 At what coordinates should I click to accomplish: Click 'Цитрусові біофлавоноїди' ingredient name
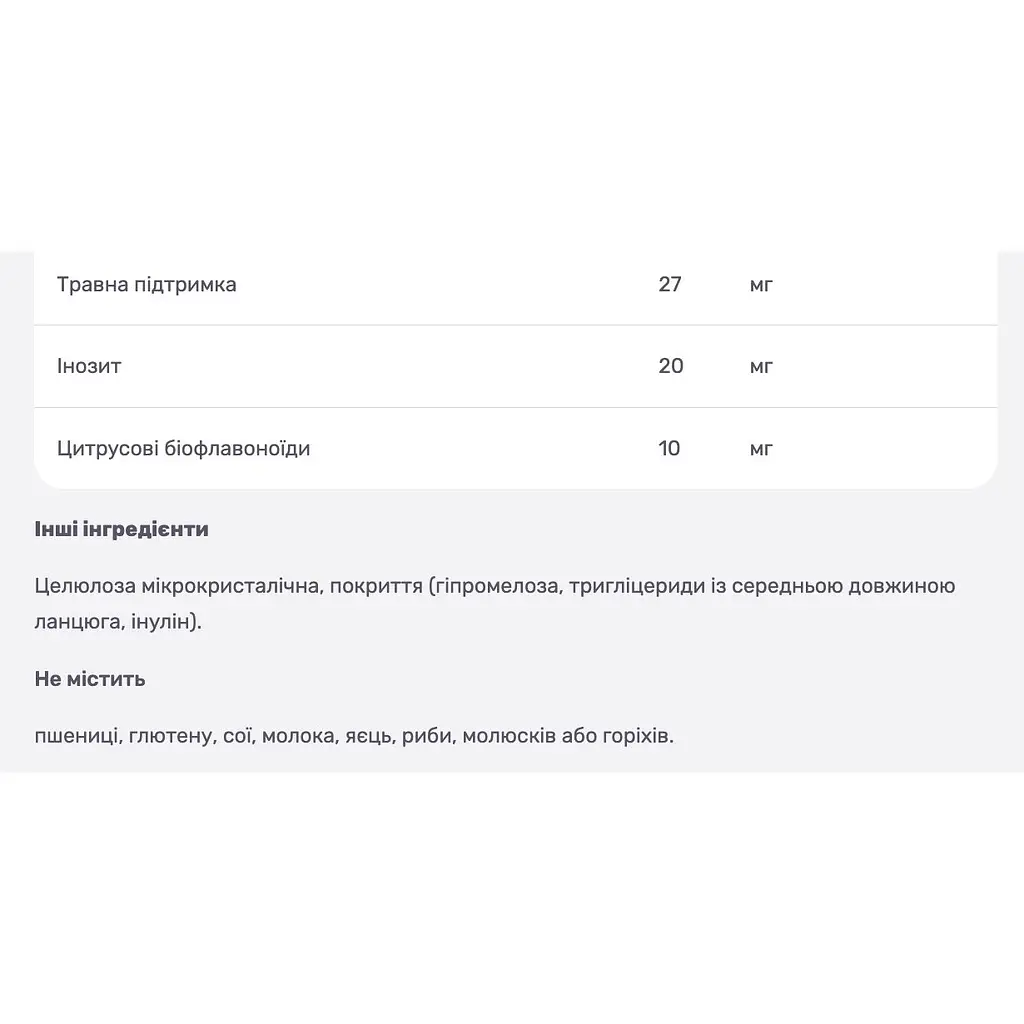(184, 449)
